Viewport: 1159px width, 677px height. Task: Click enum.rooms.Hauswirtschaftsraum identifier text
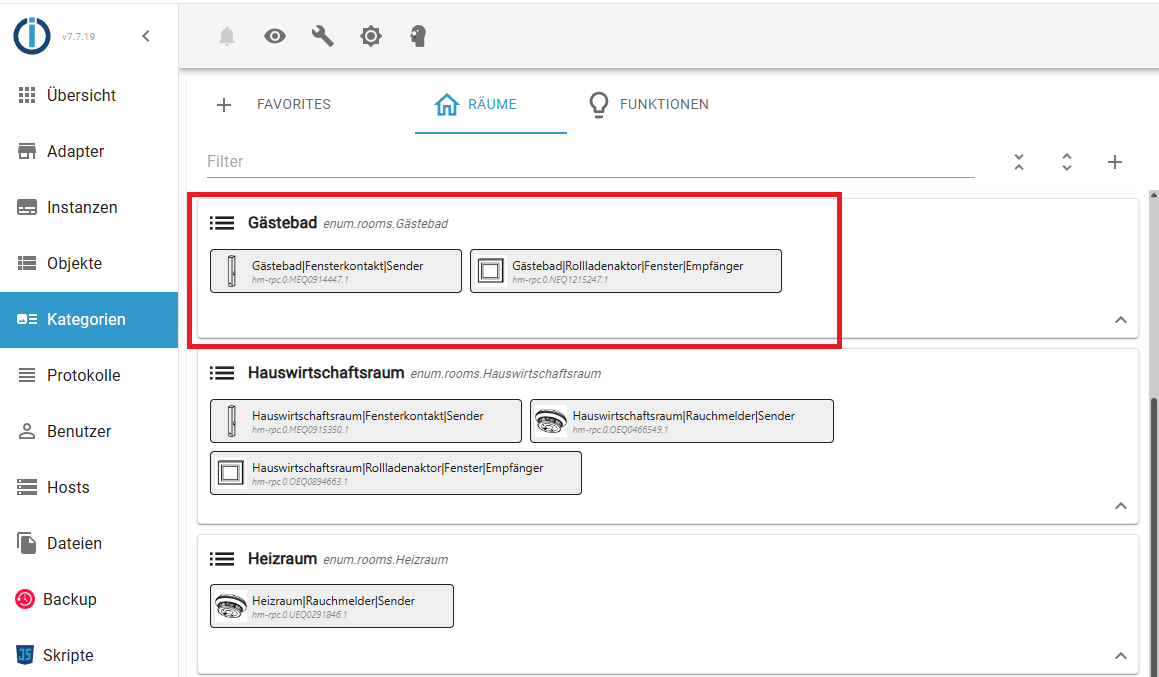click(506, 374)
